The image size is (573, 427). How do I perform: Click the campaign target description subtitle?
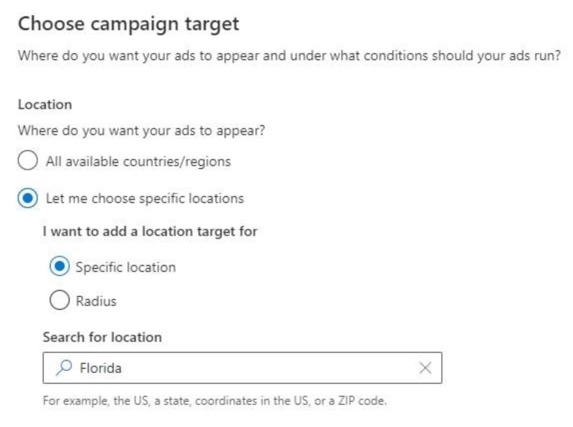(289, 56)
